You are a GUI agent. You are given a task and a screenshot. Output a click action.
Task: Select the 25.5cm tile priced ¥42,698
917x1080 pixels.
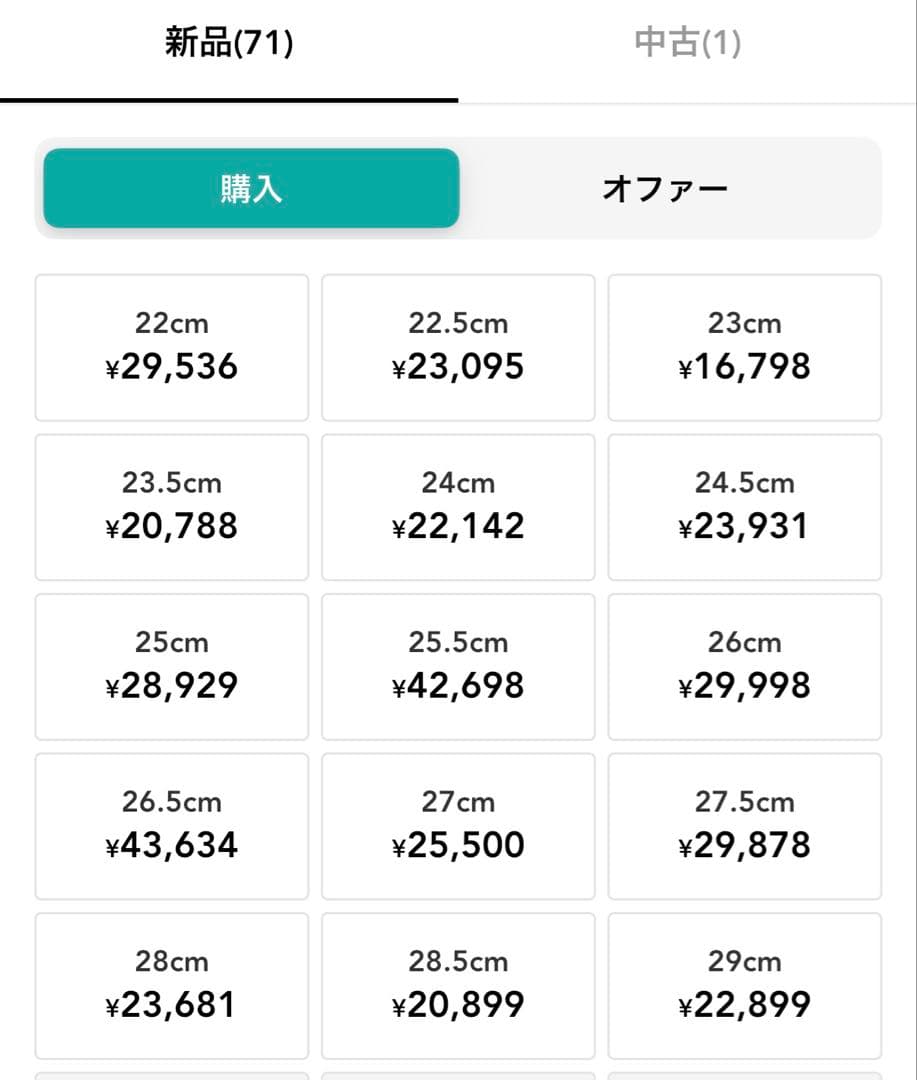pyautogui.click(x=458, y=667)
